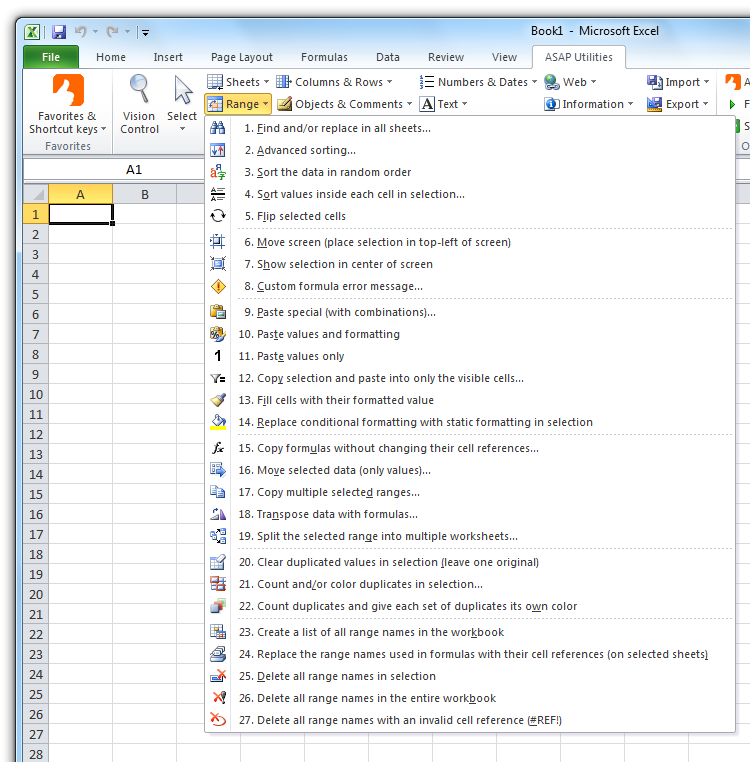Click the Paste values only '1' icon
The image size is (750, 762).
218,356
